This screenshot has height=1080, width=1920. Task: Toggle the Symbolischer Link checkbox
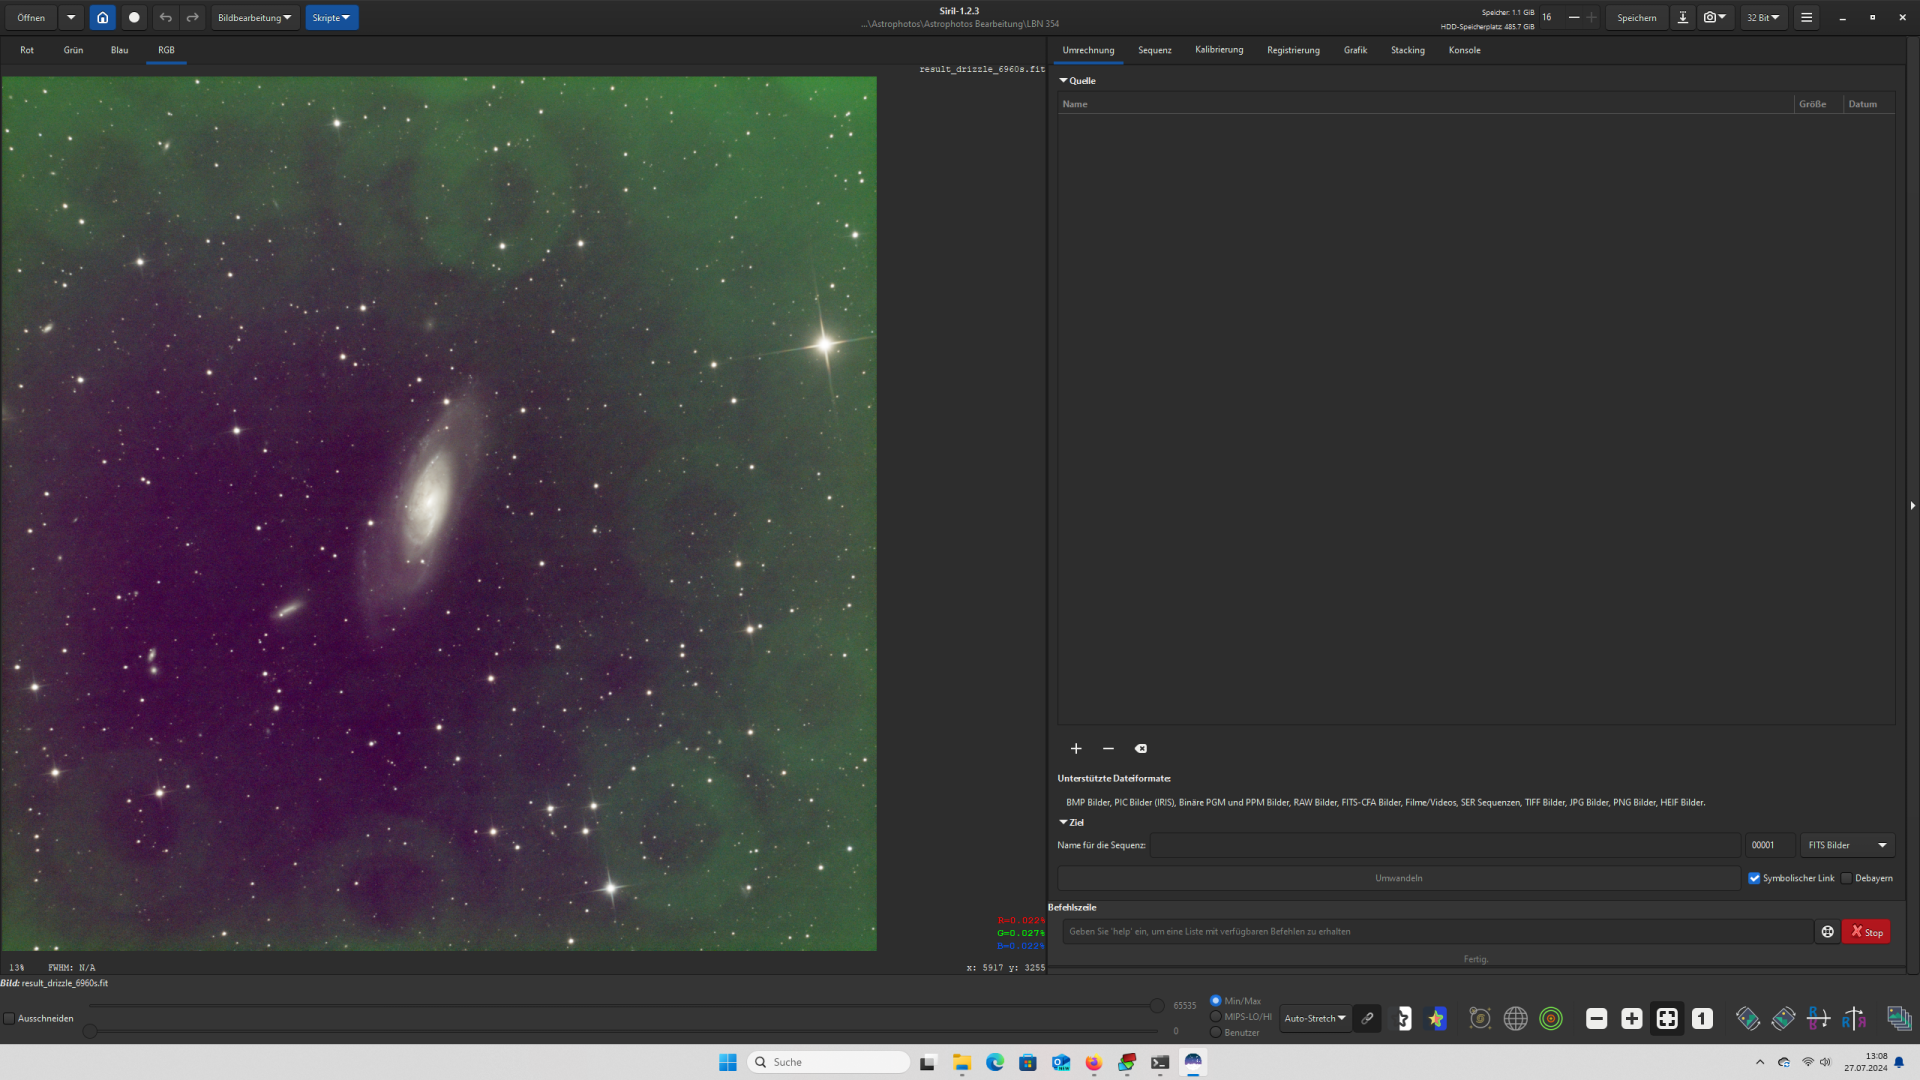[1754, 878]
